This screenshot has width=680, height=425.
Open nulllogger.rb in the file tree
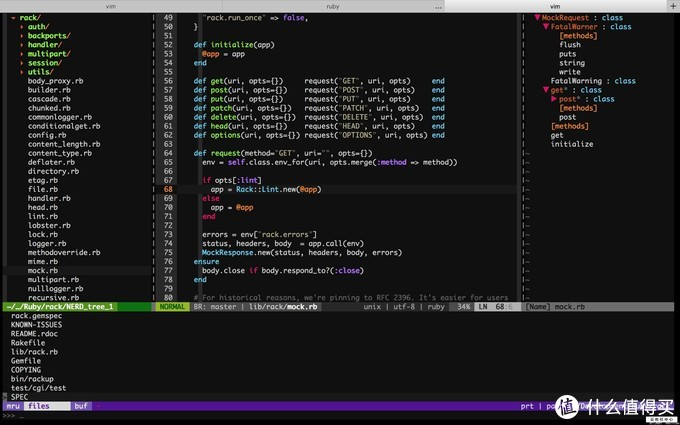click(56, 289)
